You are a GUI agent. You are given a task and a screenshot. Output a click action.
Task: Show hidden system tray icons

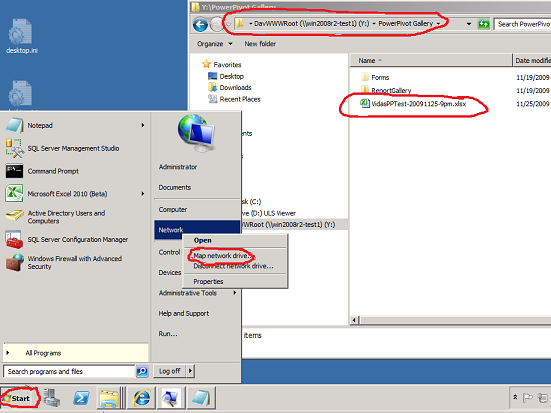[515, 397]
